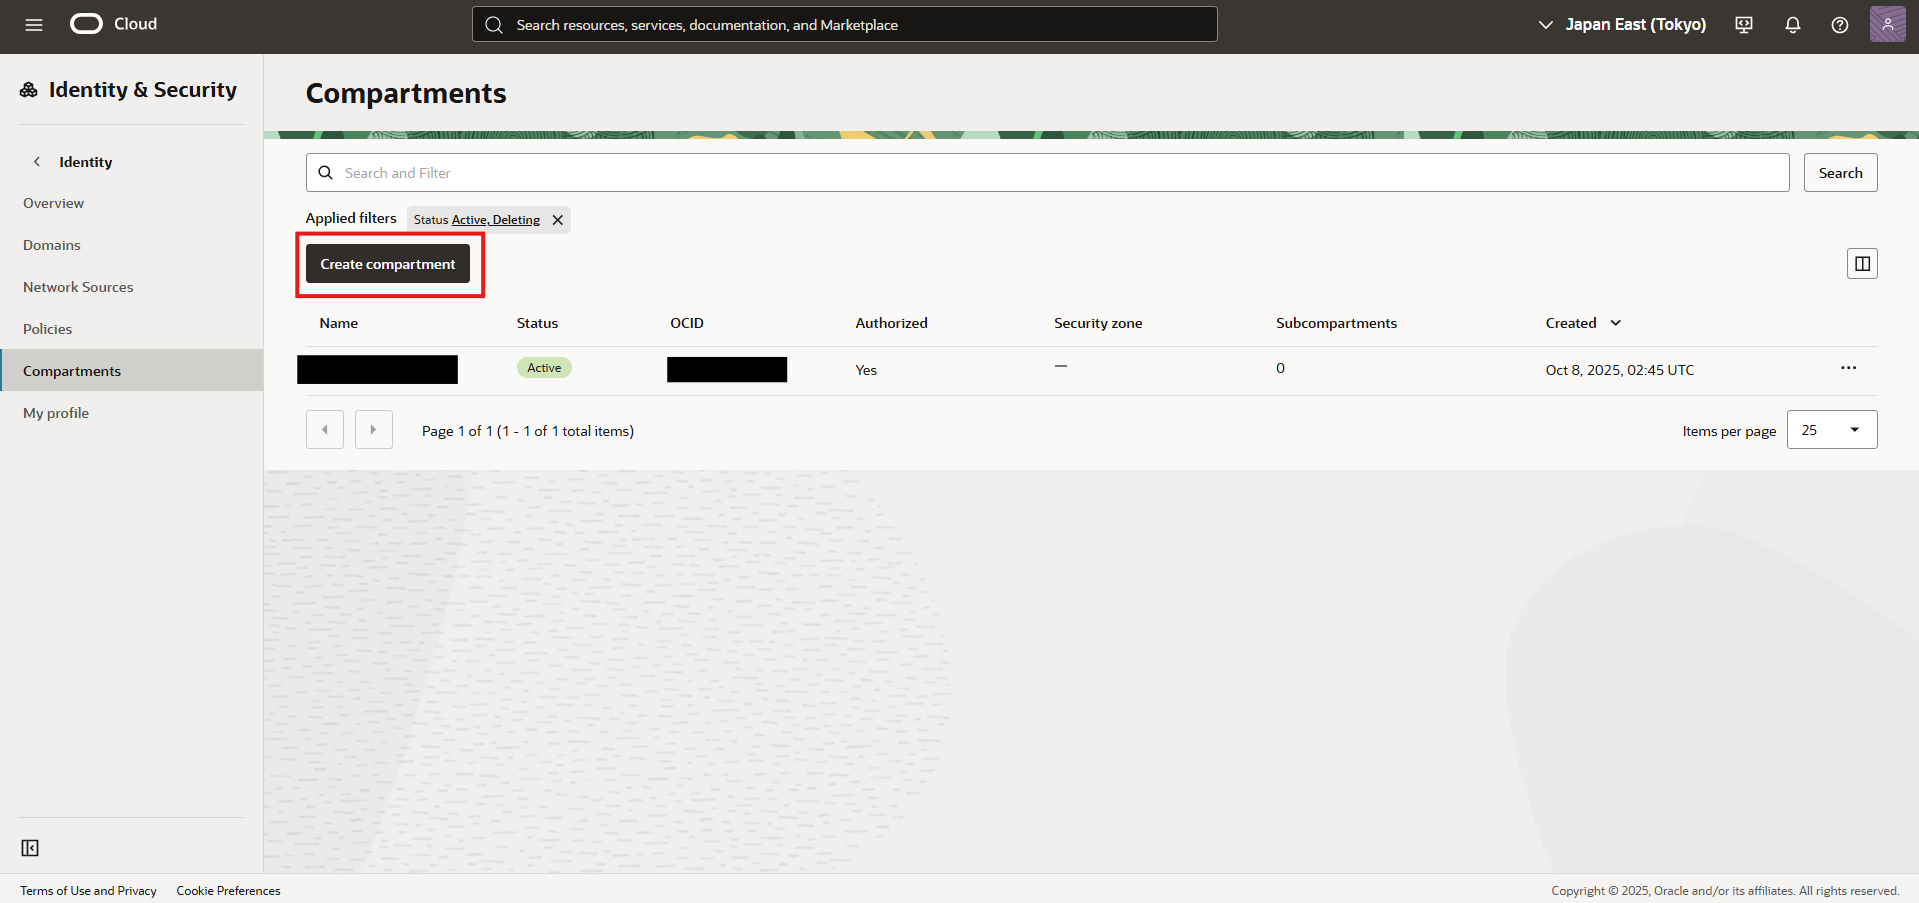Viewport: 1919px width, 903px height.
Task: Select Compartments in the sidebar
Action: [132, 370]
